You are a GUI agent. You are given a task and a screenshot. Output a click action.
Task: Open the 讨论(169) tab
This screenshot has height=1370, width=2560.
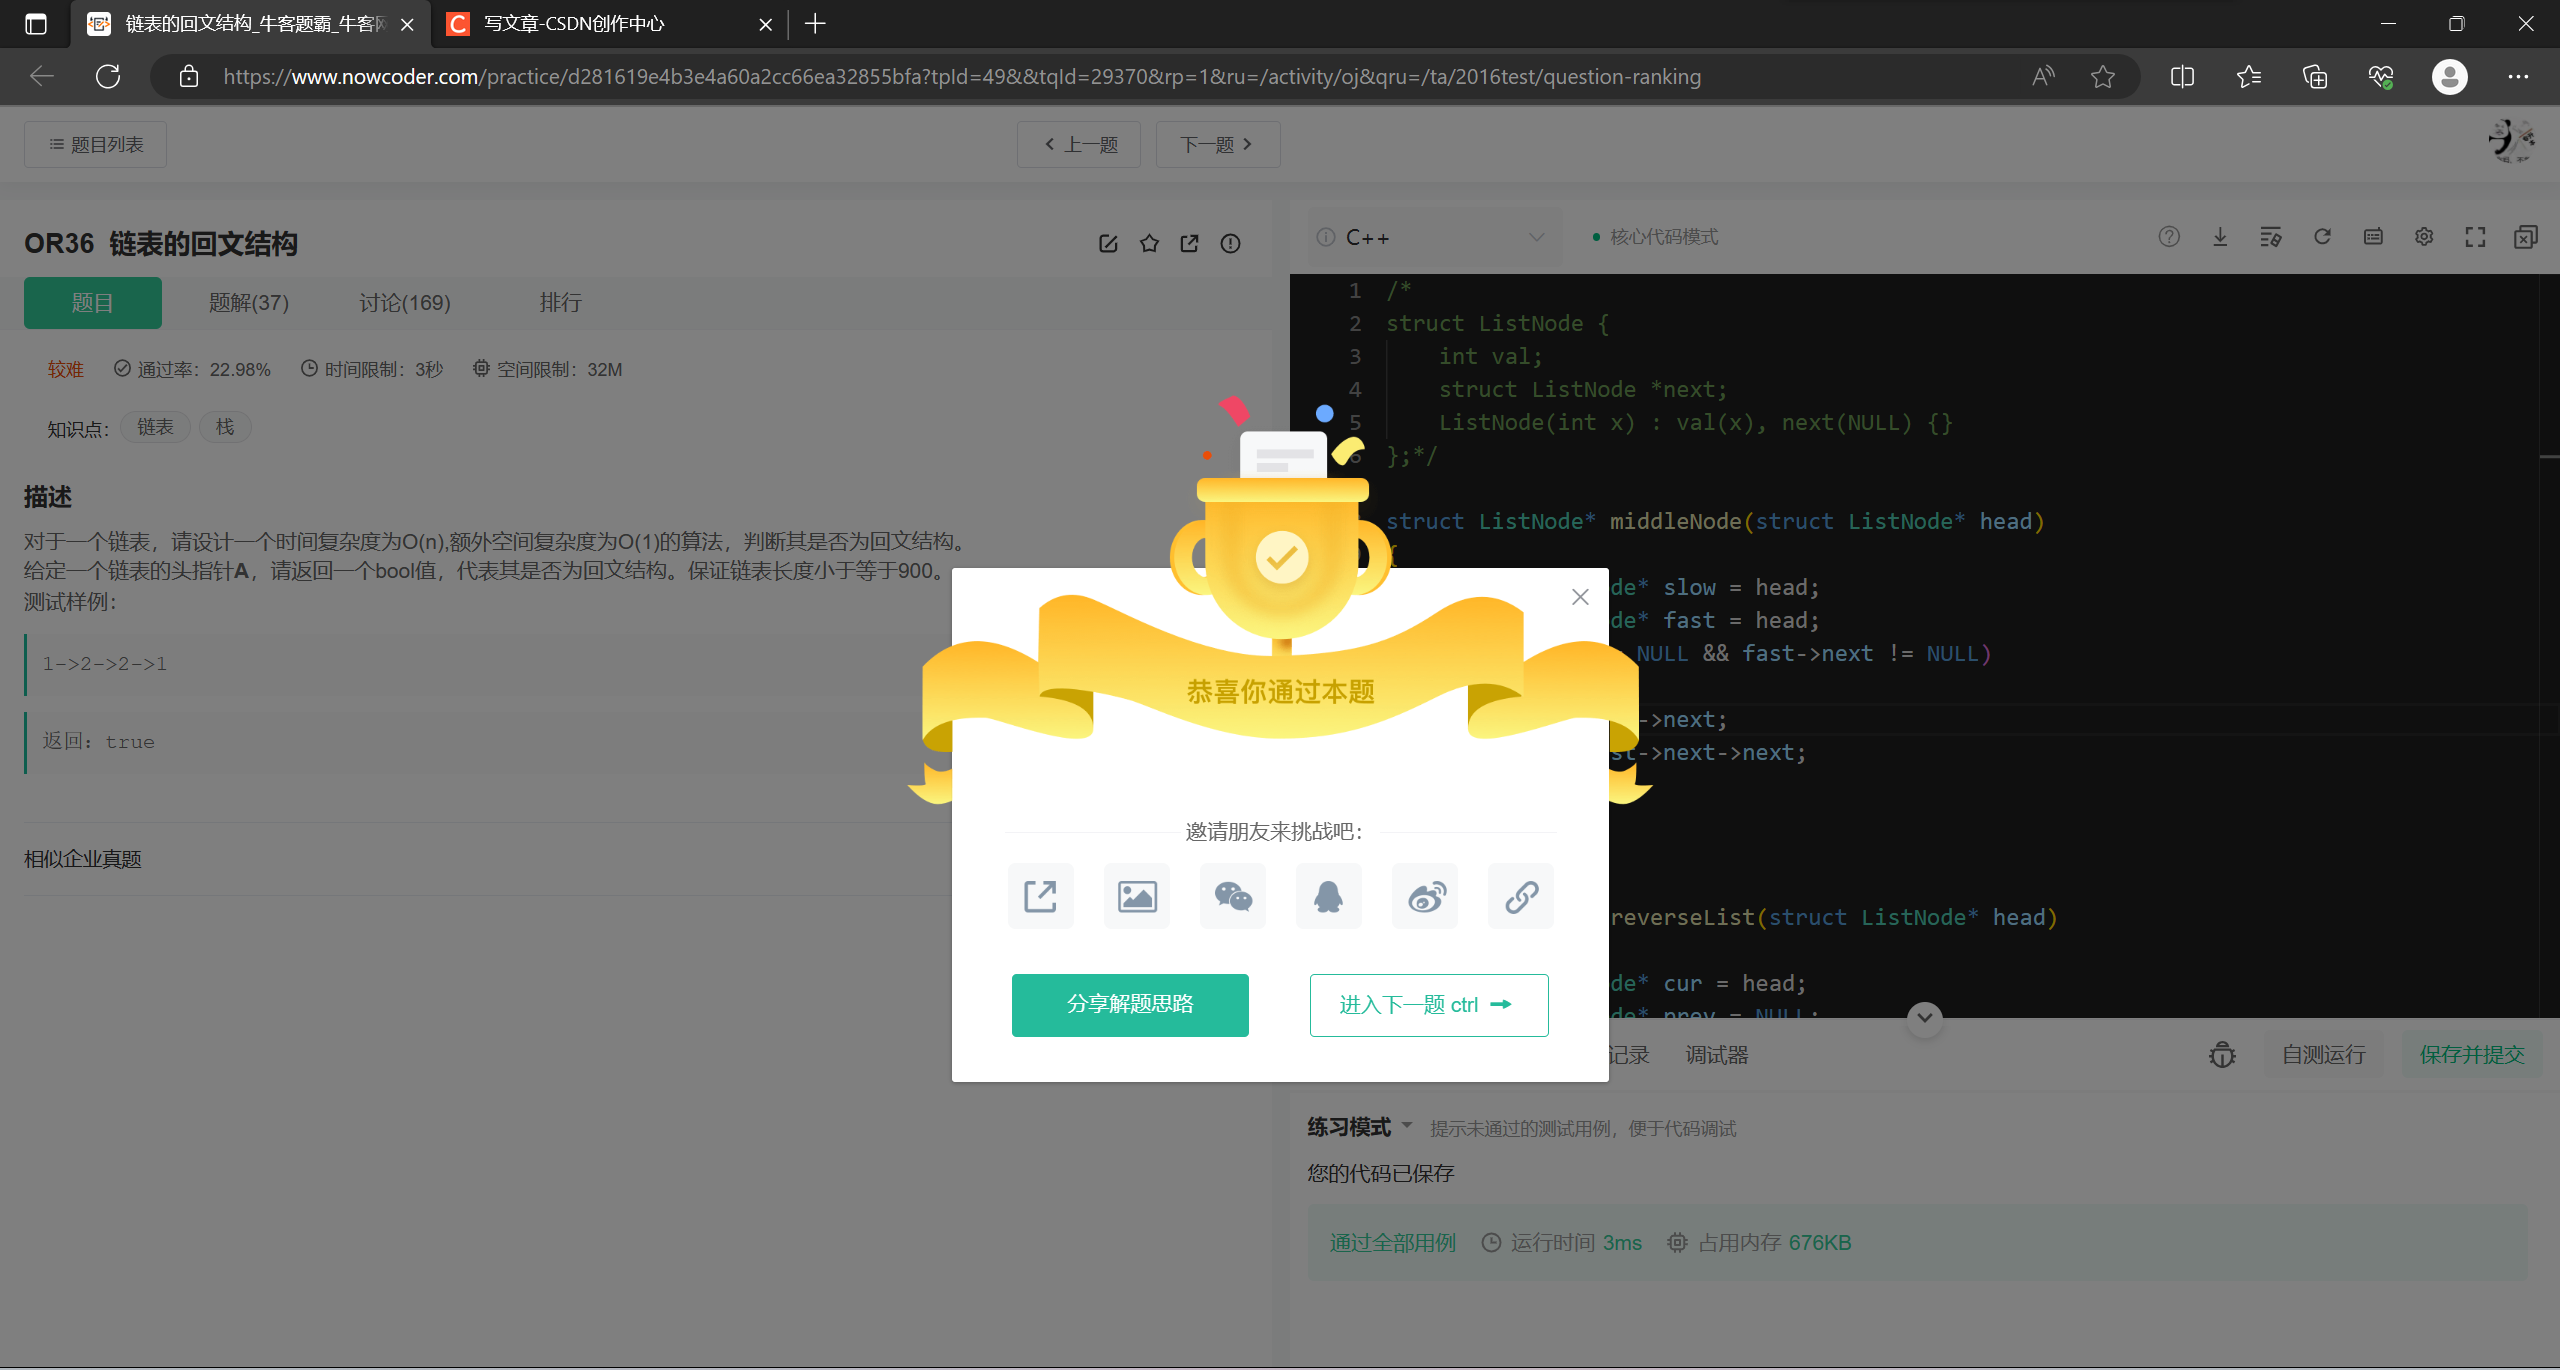coord(405,303)
